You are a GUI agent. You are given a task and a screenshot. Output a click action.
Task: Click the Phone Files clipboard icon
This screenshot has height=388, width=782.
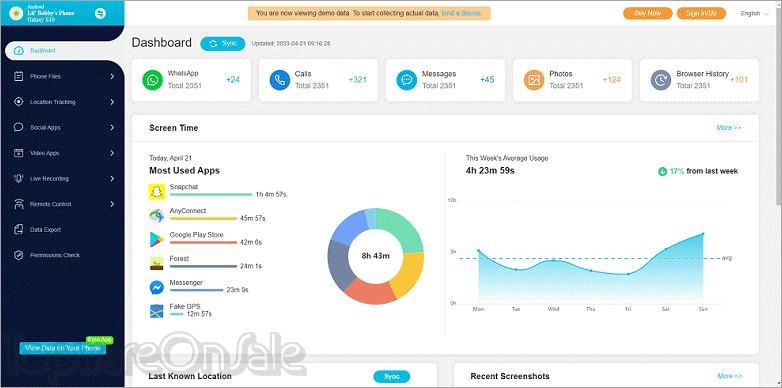[19, 76]
